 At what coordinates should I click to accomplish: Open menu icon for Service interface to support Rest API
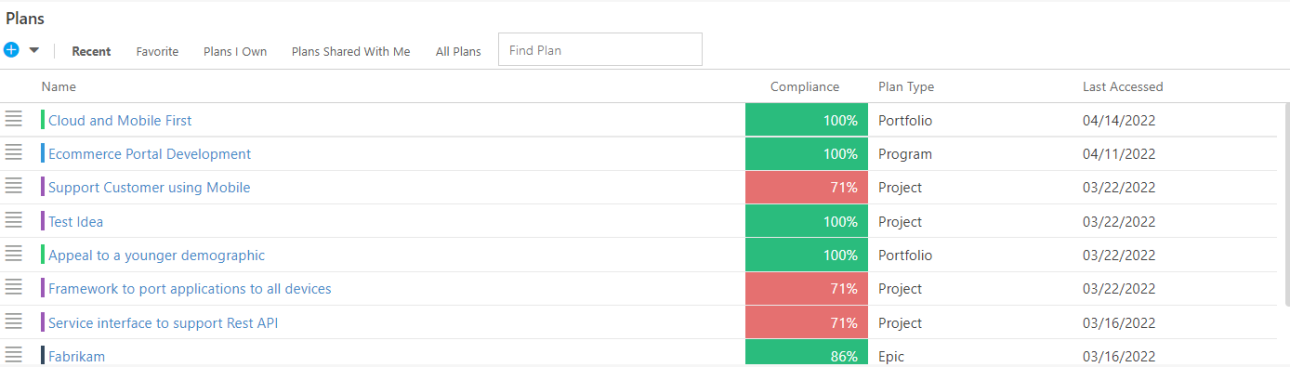click(x=13, y=321)
